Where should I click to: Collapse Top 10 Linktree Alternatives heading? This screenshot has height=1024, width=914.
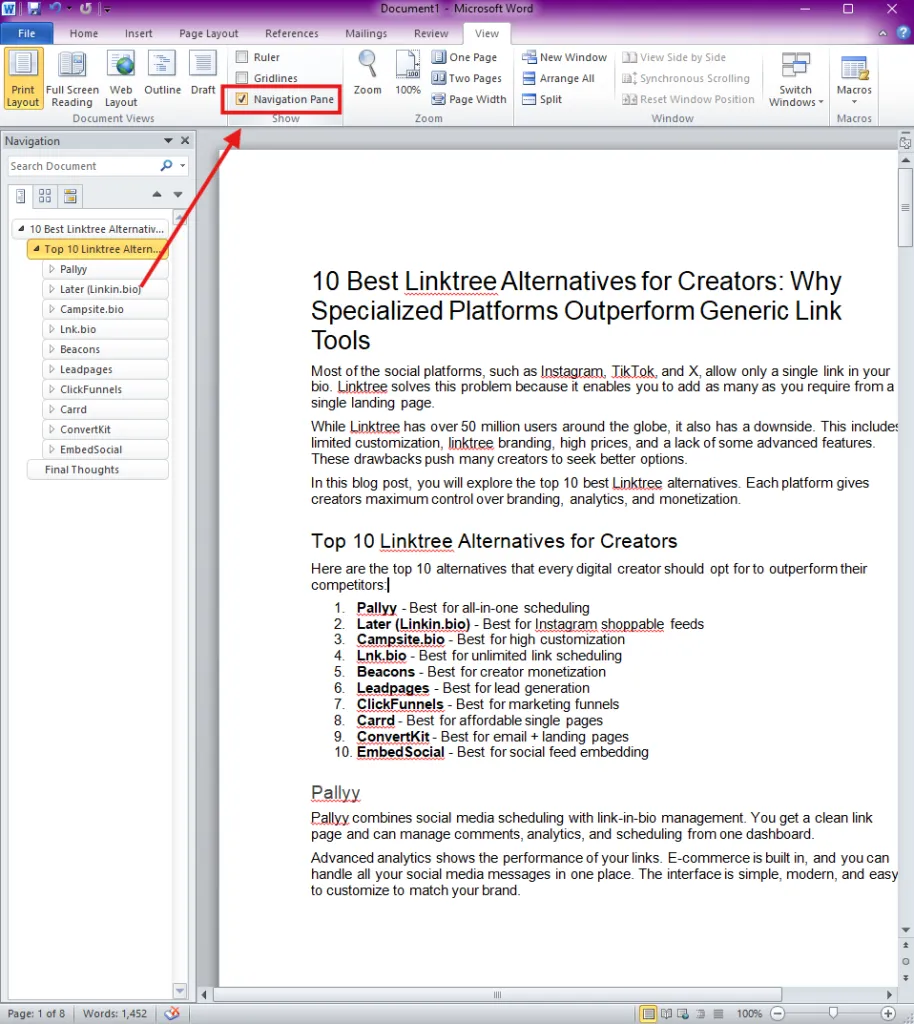(x=36, y=249)
